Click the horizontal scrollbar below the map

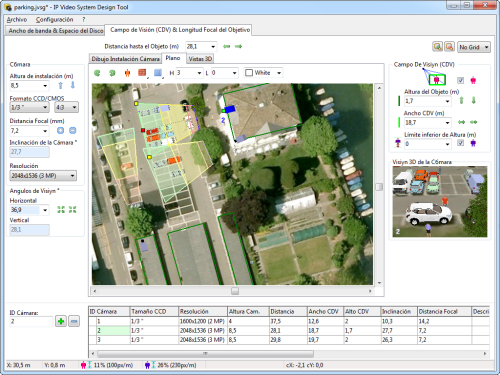tap(233, 291)
